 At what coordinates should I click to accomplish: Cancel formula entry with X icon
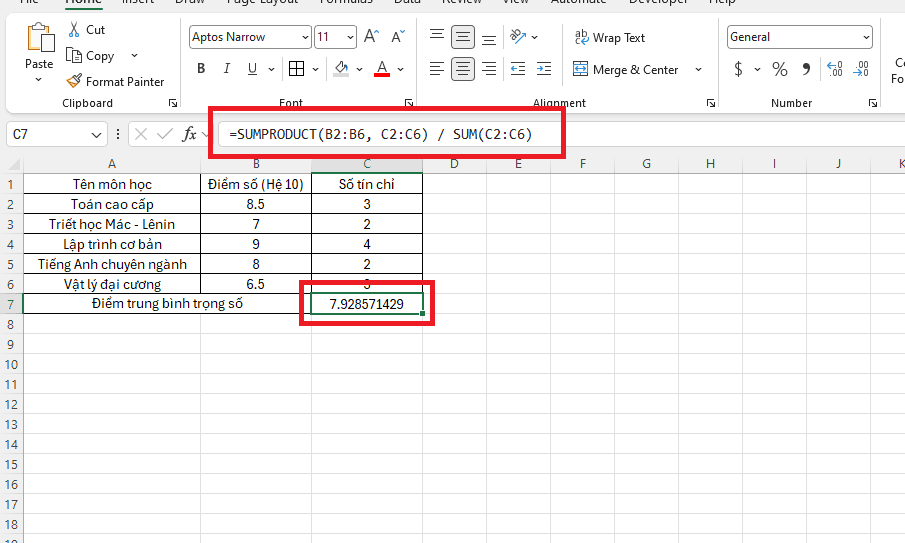[141, 134]
